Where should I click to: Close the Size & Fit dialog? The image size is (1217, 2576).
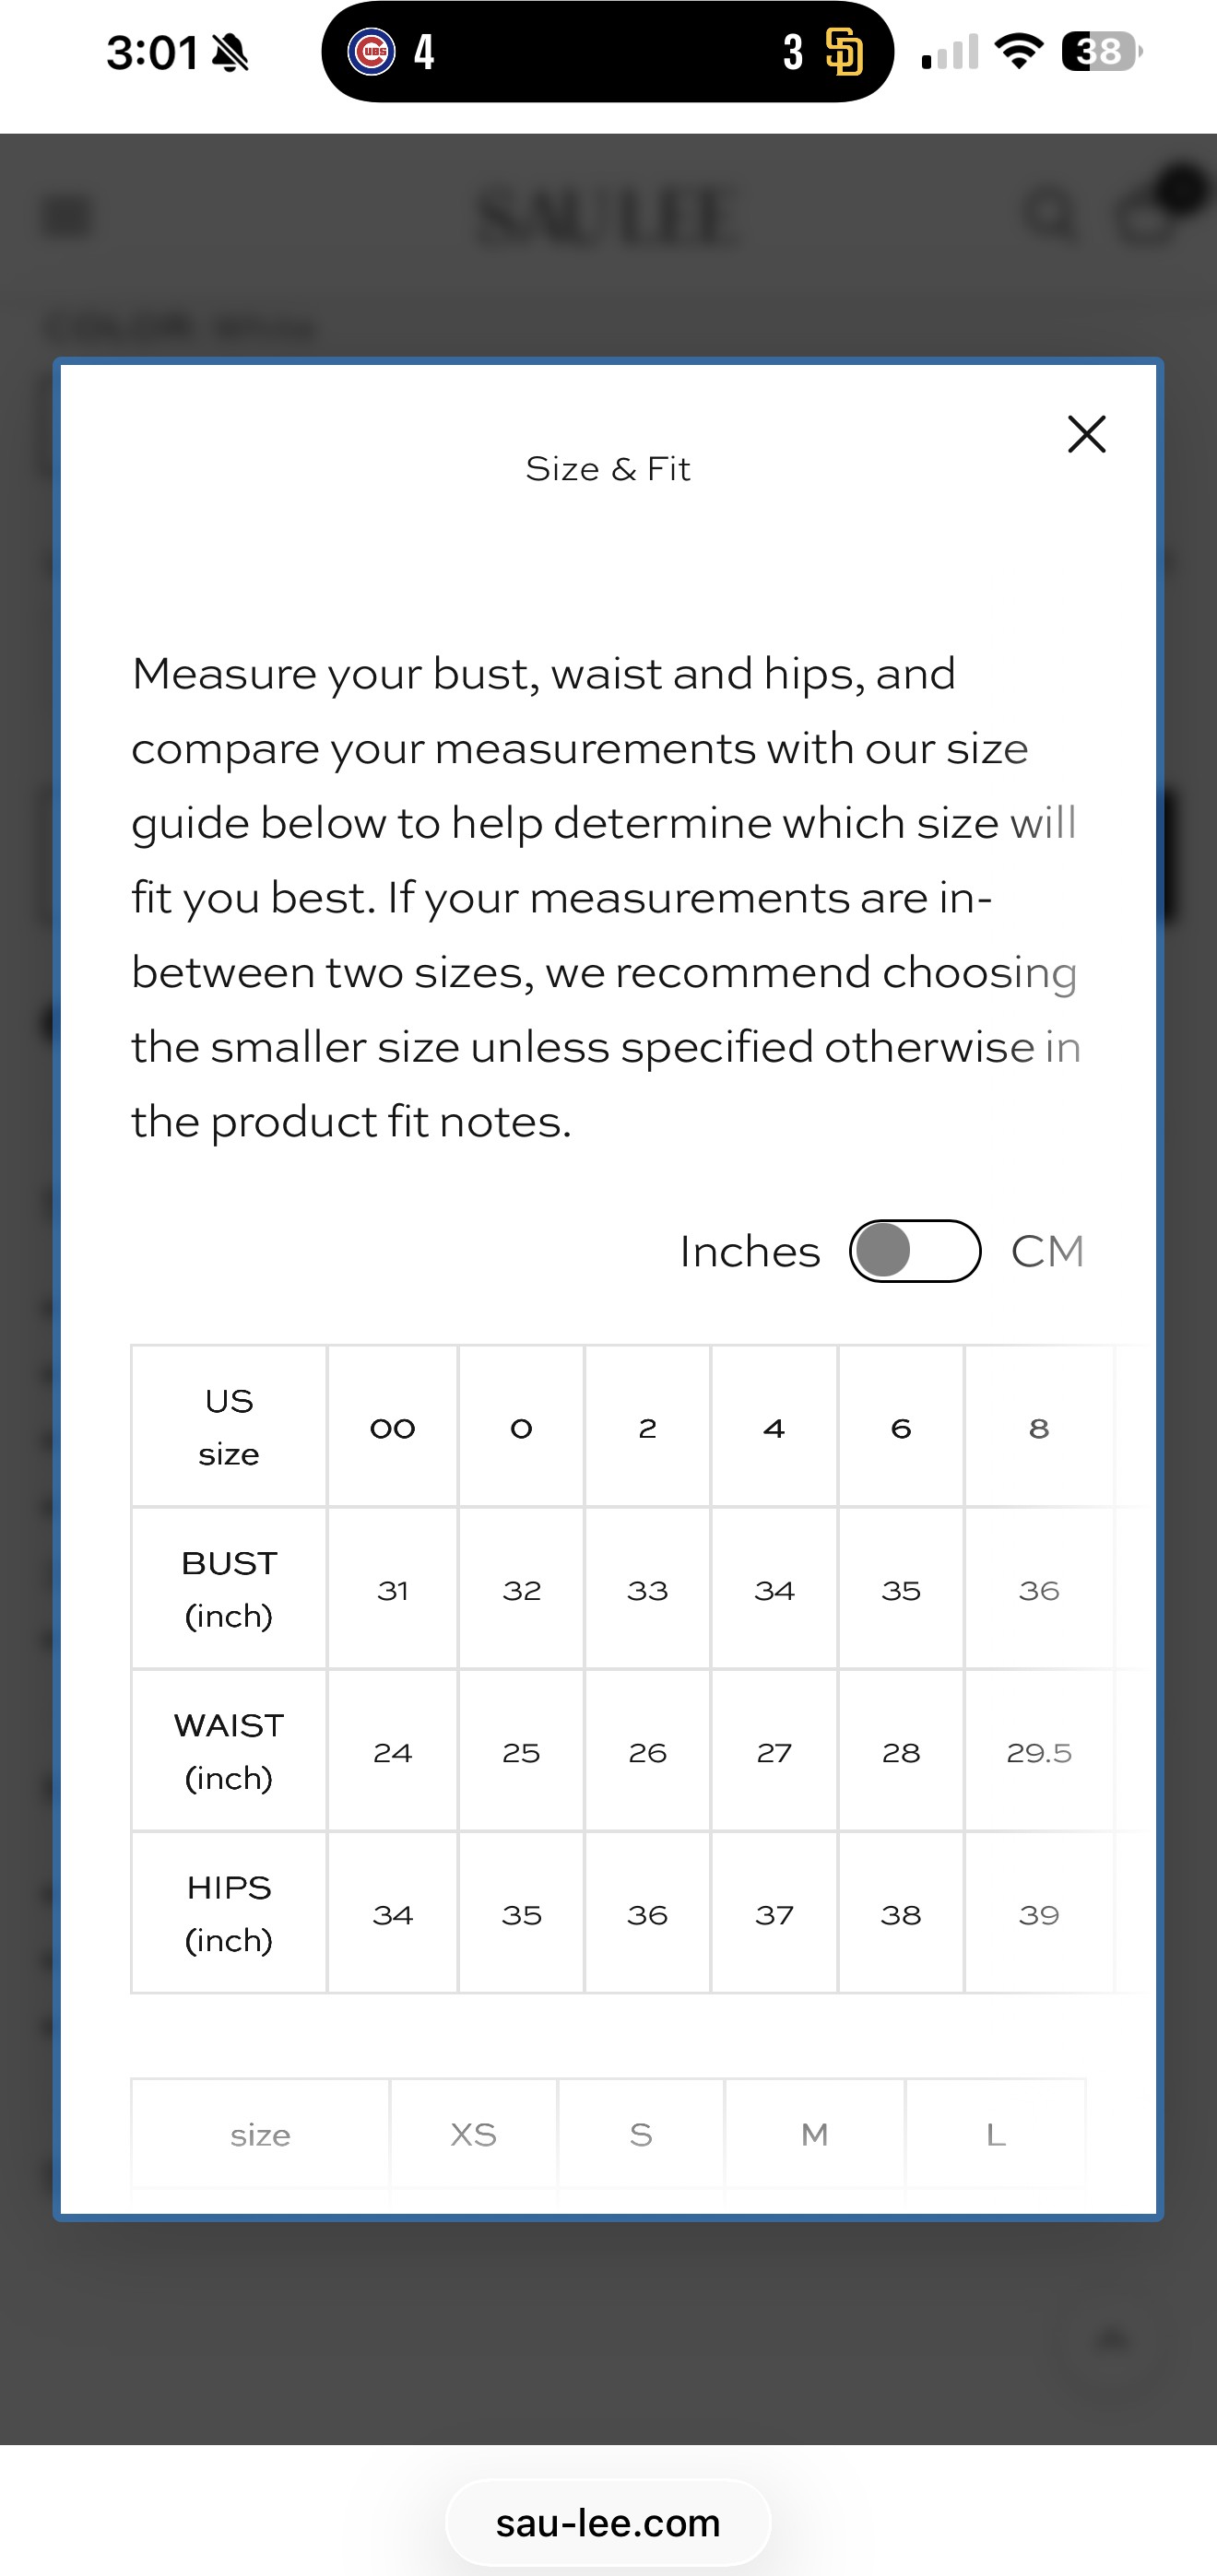[x=1086, y=434]
